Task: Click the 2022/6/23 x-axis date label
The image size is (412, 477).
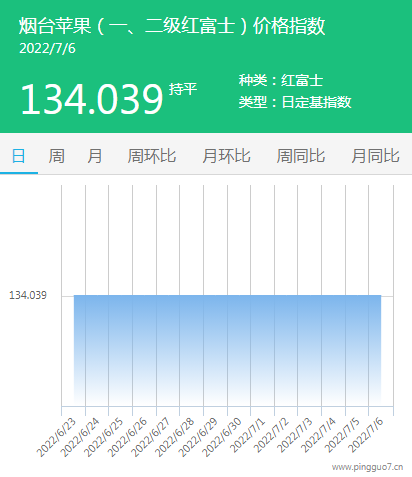Action: pyautogui.click(x=57, y=437)
